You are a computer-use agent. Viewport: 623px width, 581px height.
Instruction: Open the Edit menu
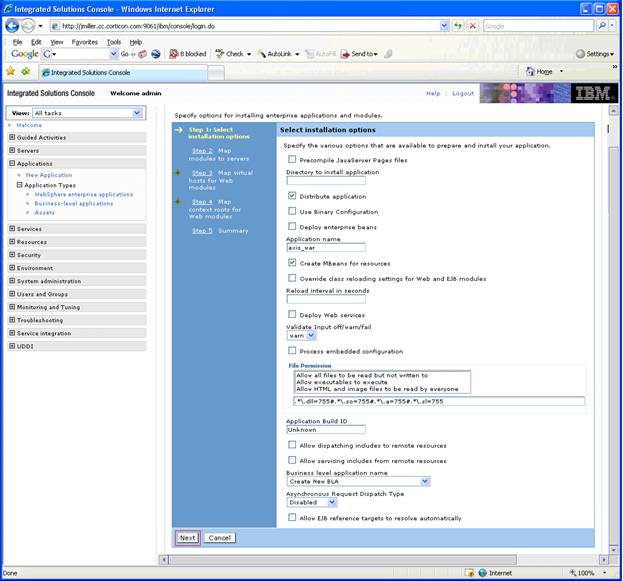(36, 42)
